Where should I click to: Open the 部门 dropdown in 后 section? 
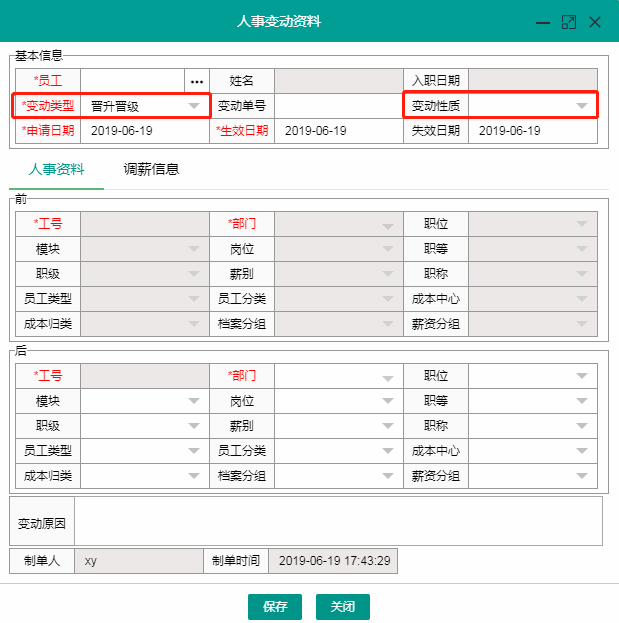388,377
